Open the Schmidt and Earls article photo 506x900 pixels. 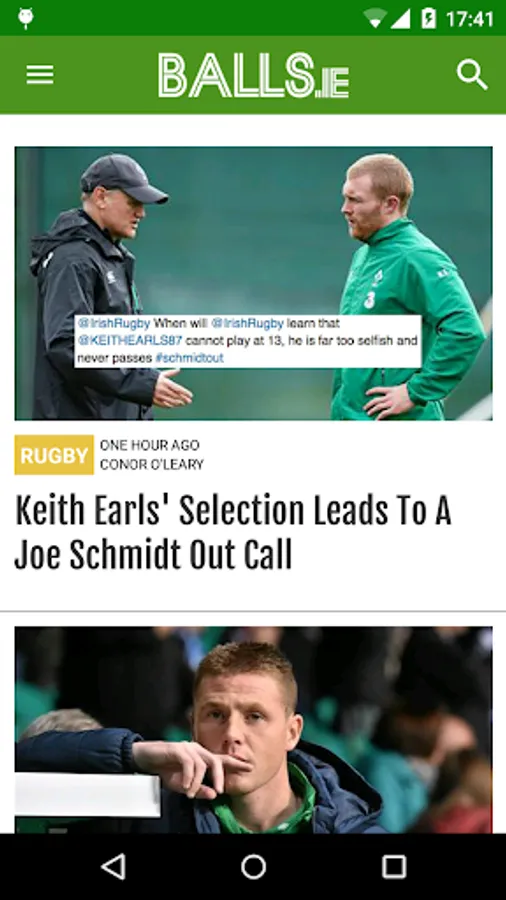(x=254, y=283)
